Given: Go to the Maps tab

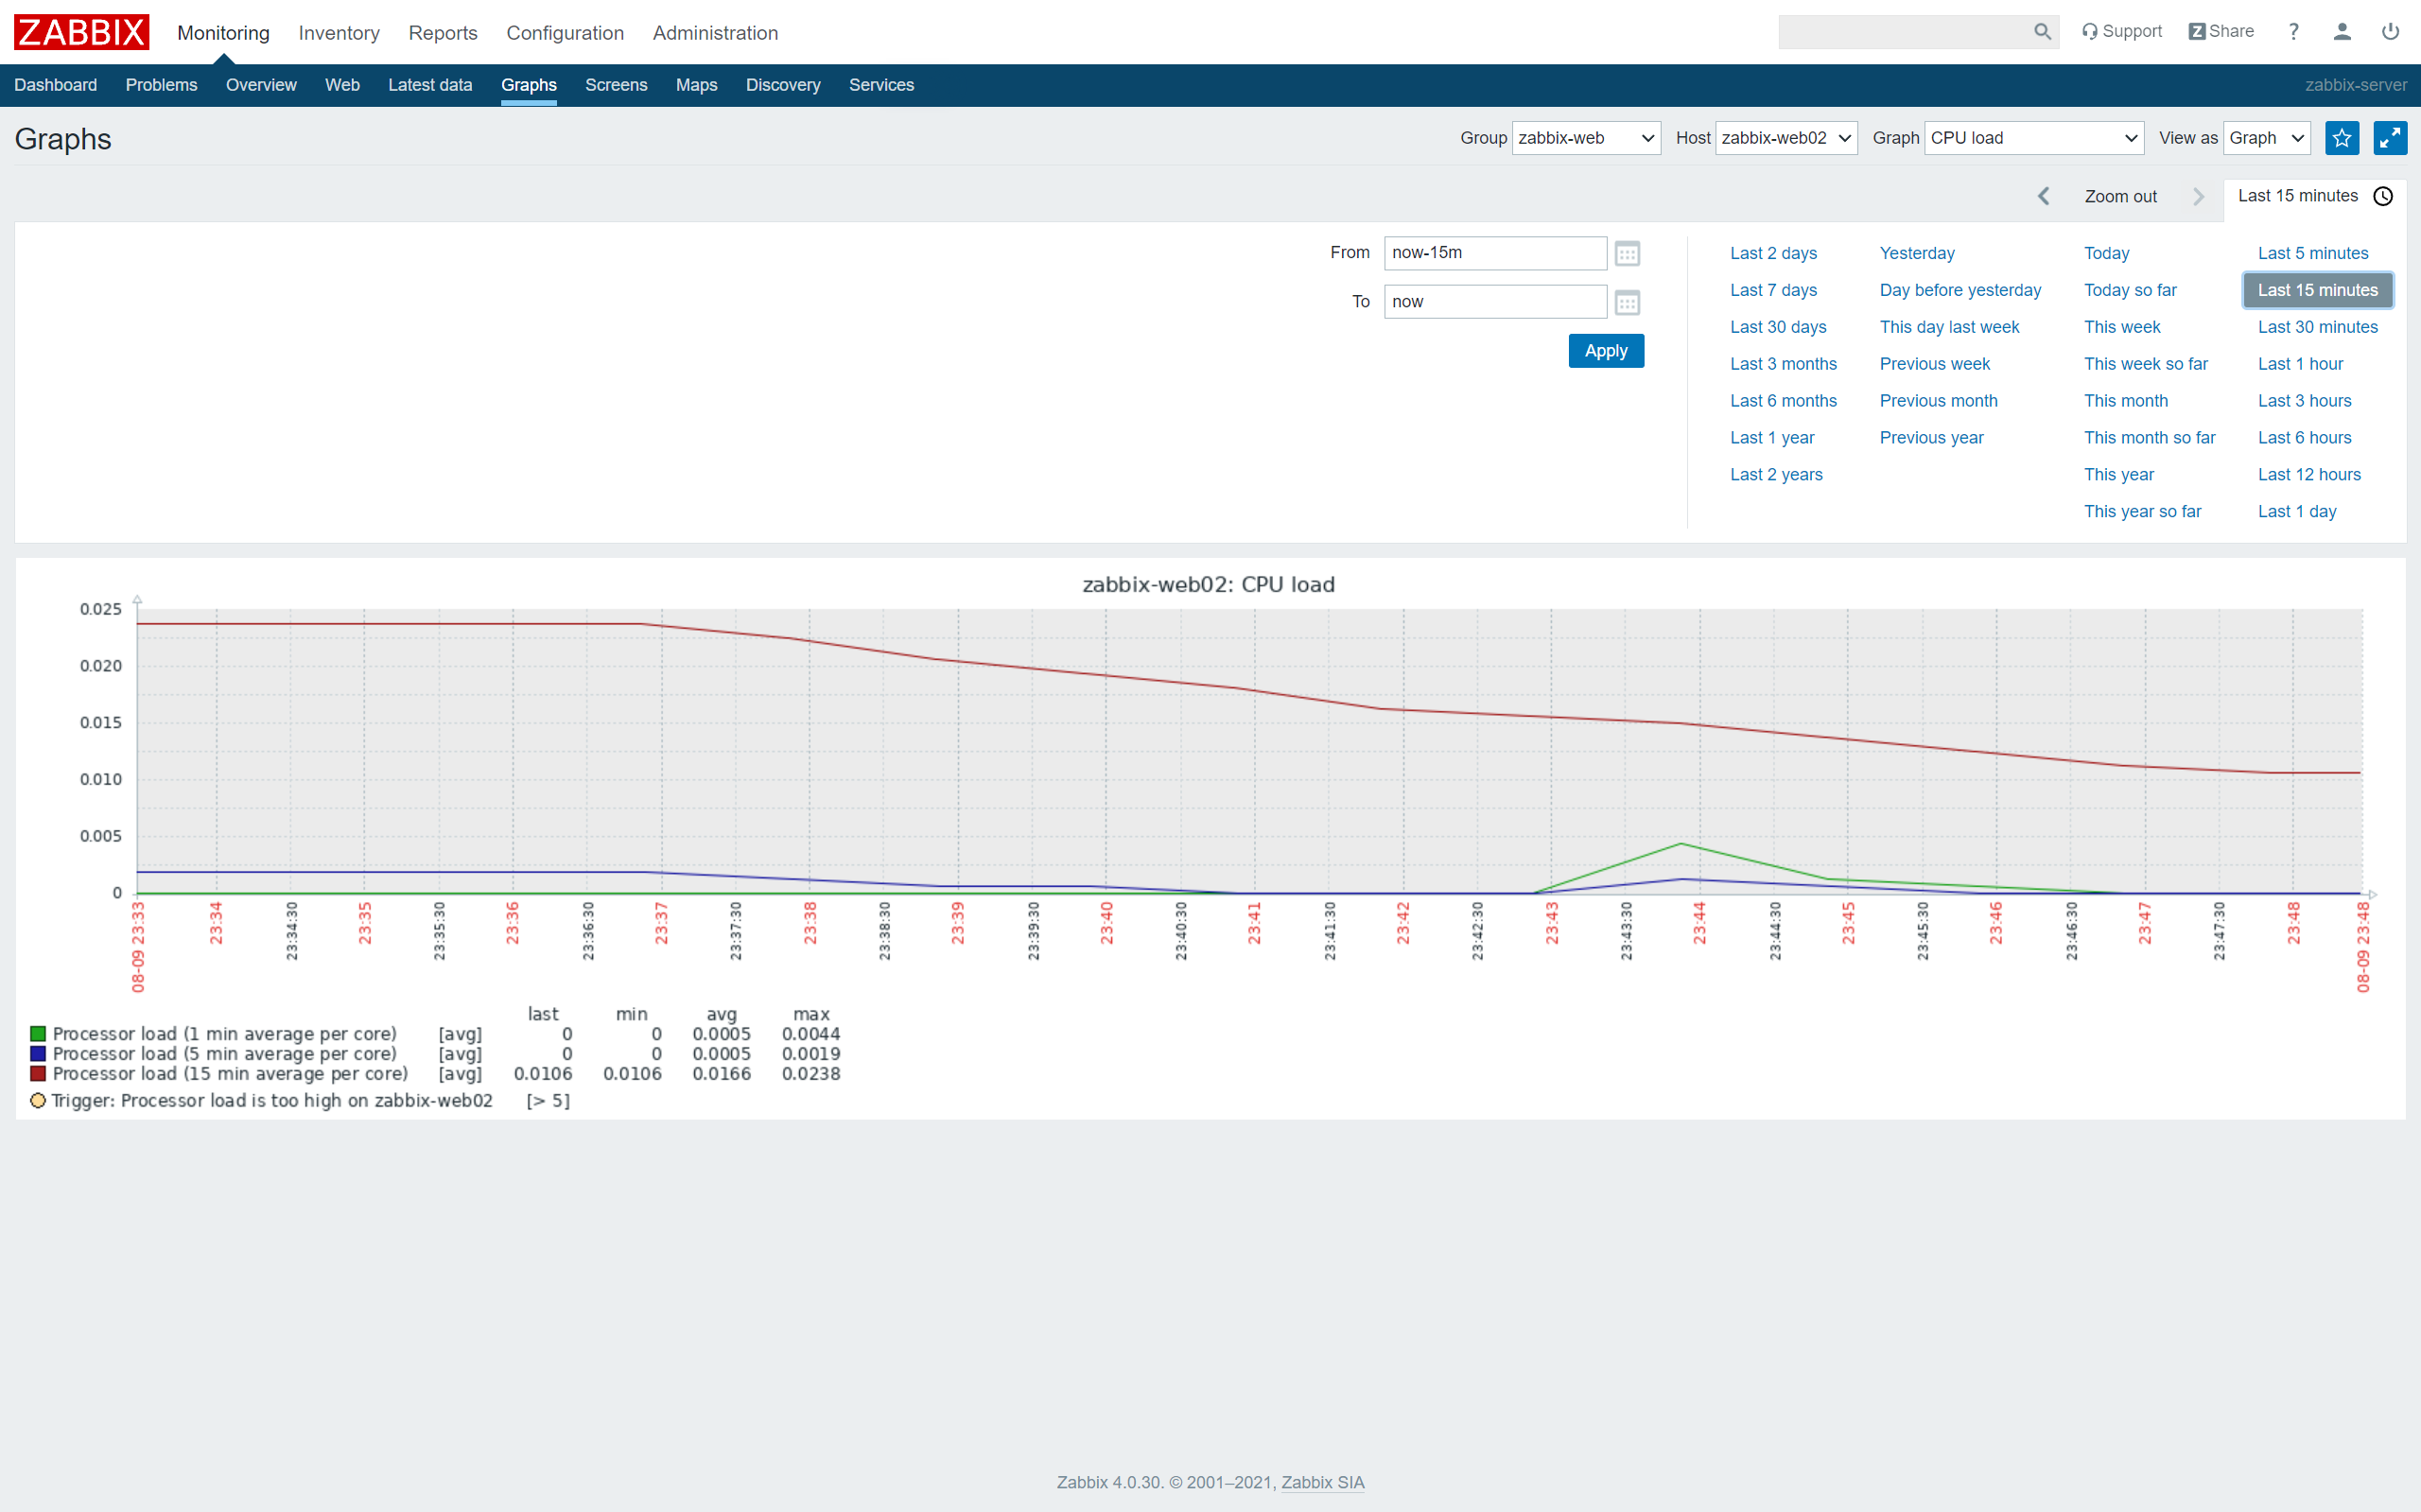Looking at the screenshot, I should click(x=696, y=85).
